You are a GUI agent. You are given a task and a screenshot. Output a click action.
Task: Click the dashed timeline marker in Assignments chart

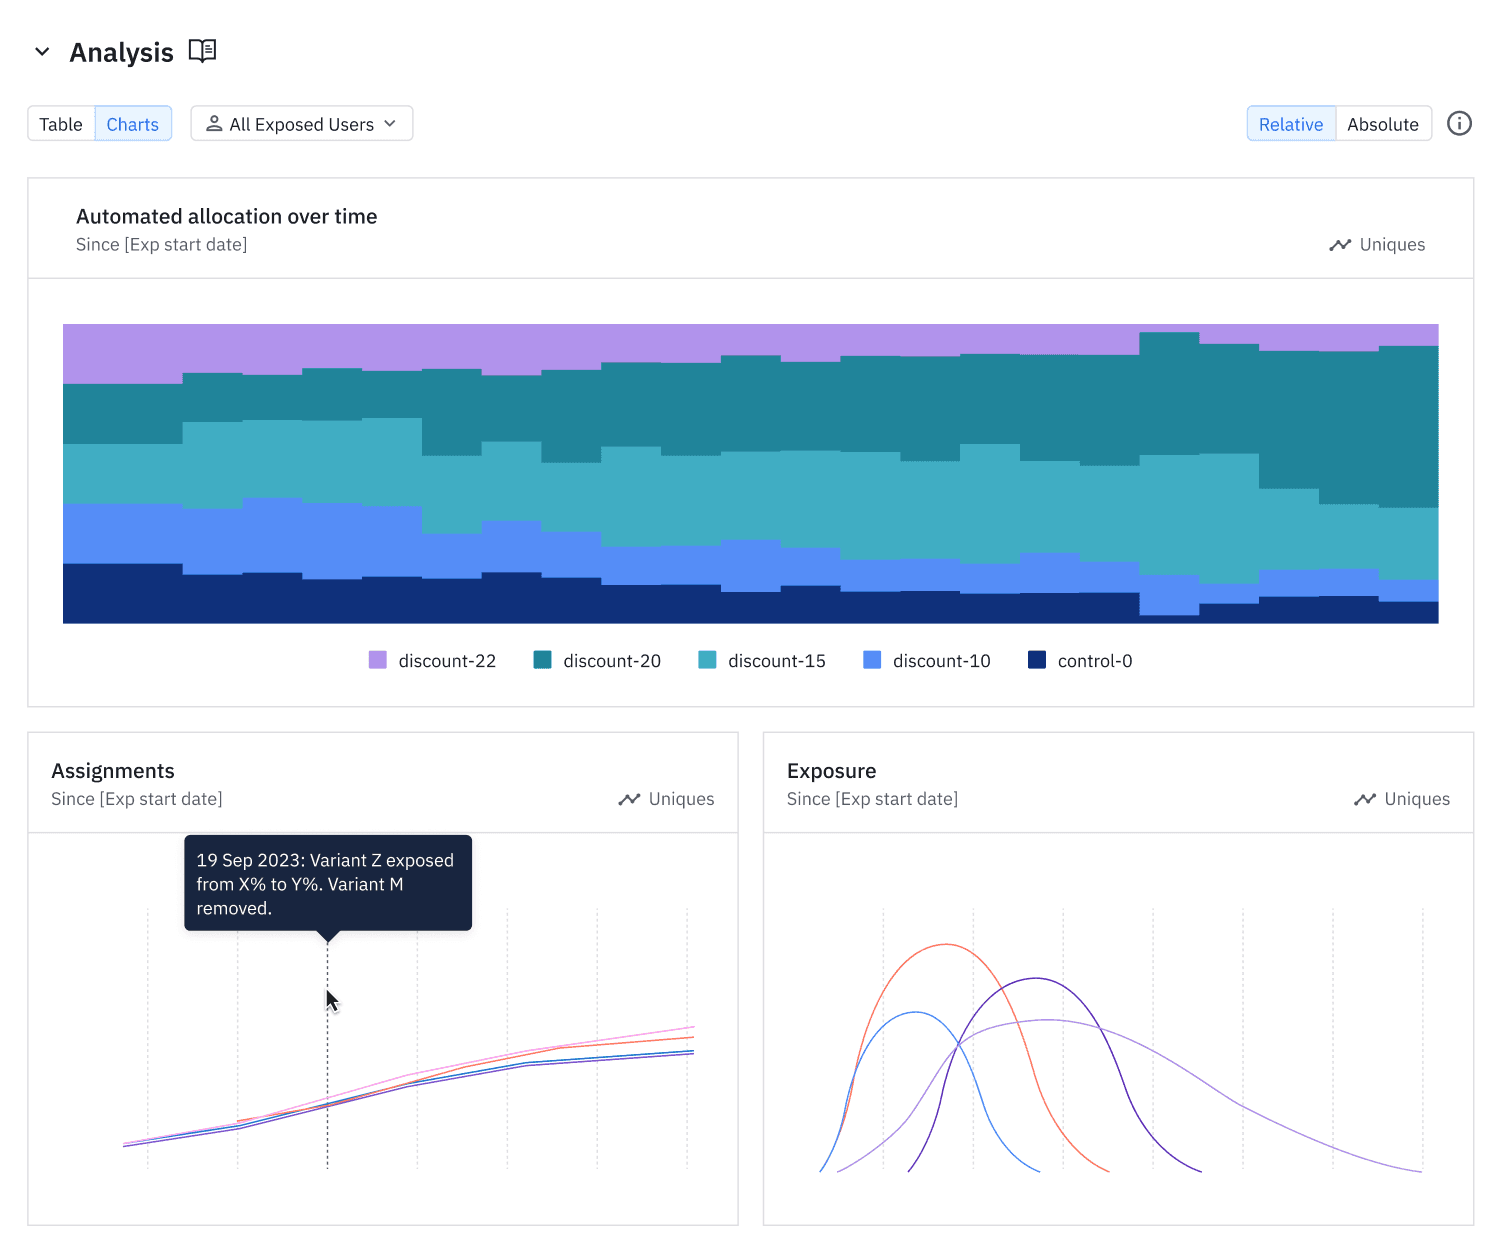coord(327,1080)
